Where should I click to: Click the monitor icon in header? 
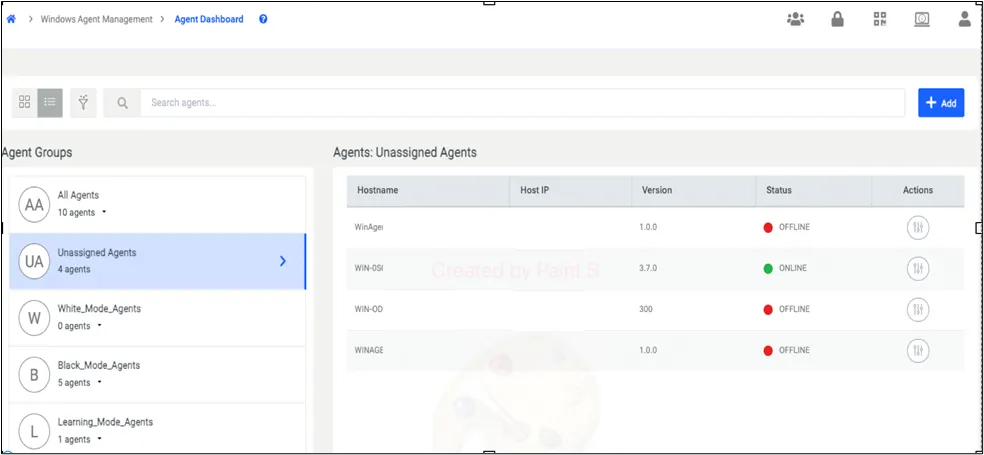click(x=922, y=19)
